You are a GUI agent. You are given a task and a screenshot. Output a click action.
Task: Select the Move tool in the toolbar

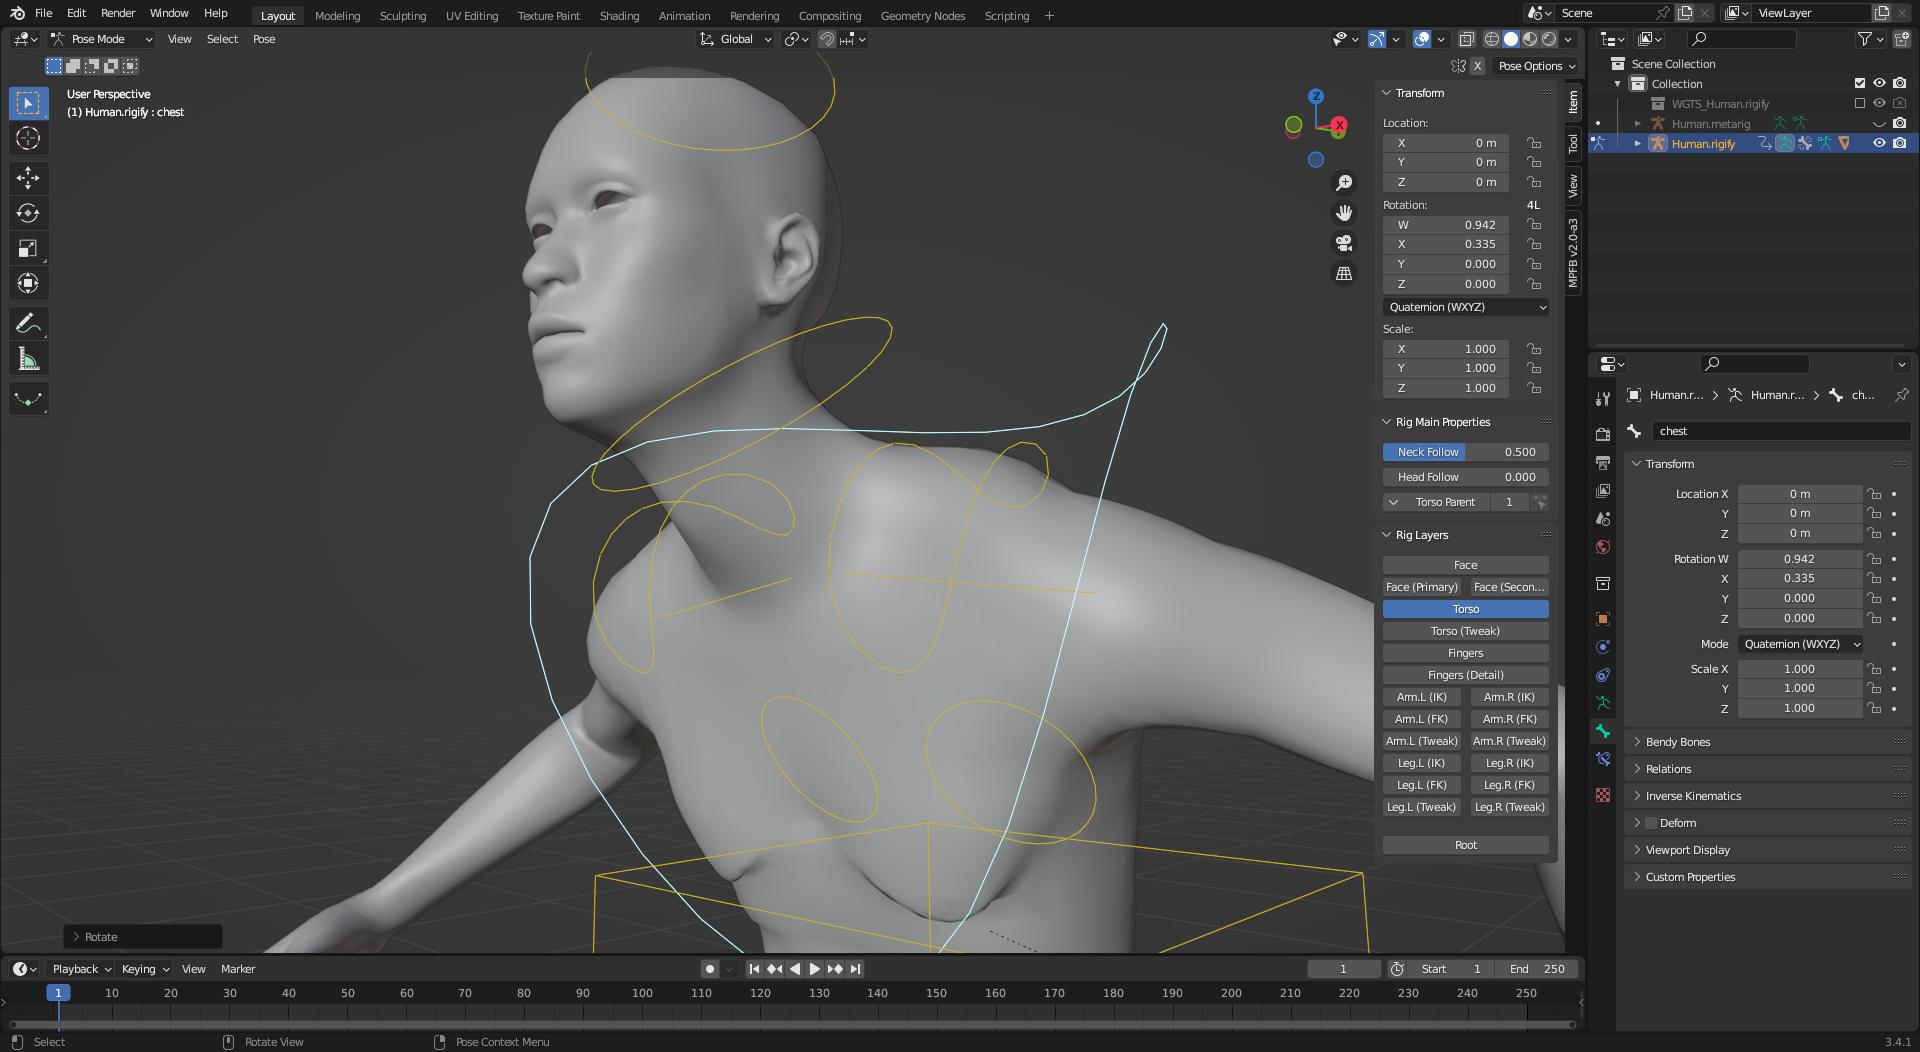click(x=28, y=178)
